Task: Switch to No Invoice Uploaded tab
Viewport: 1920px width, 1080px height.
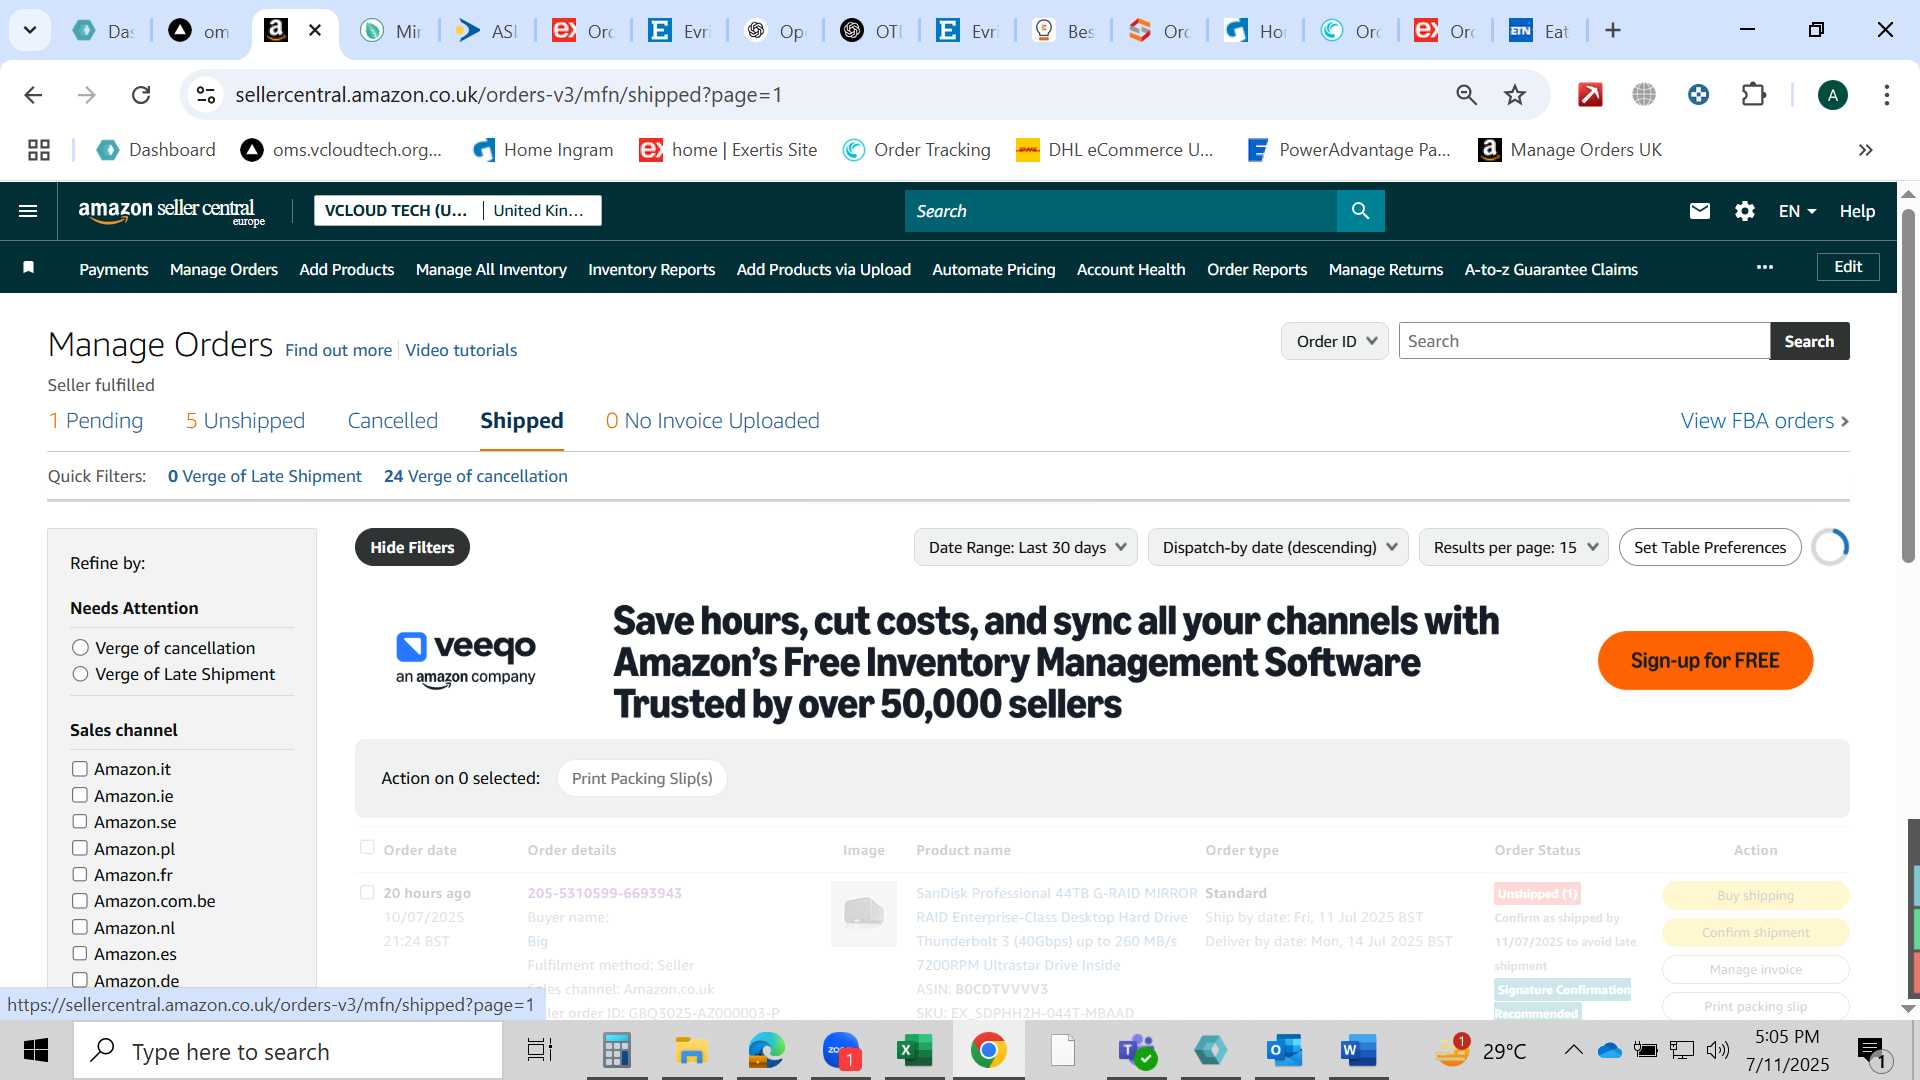Action: pos(712,421)
